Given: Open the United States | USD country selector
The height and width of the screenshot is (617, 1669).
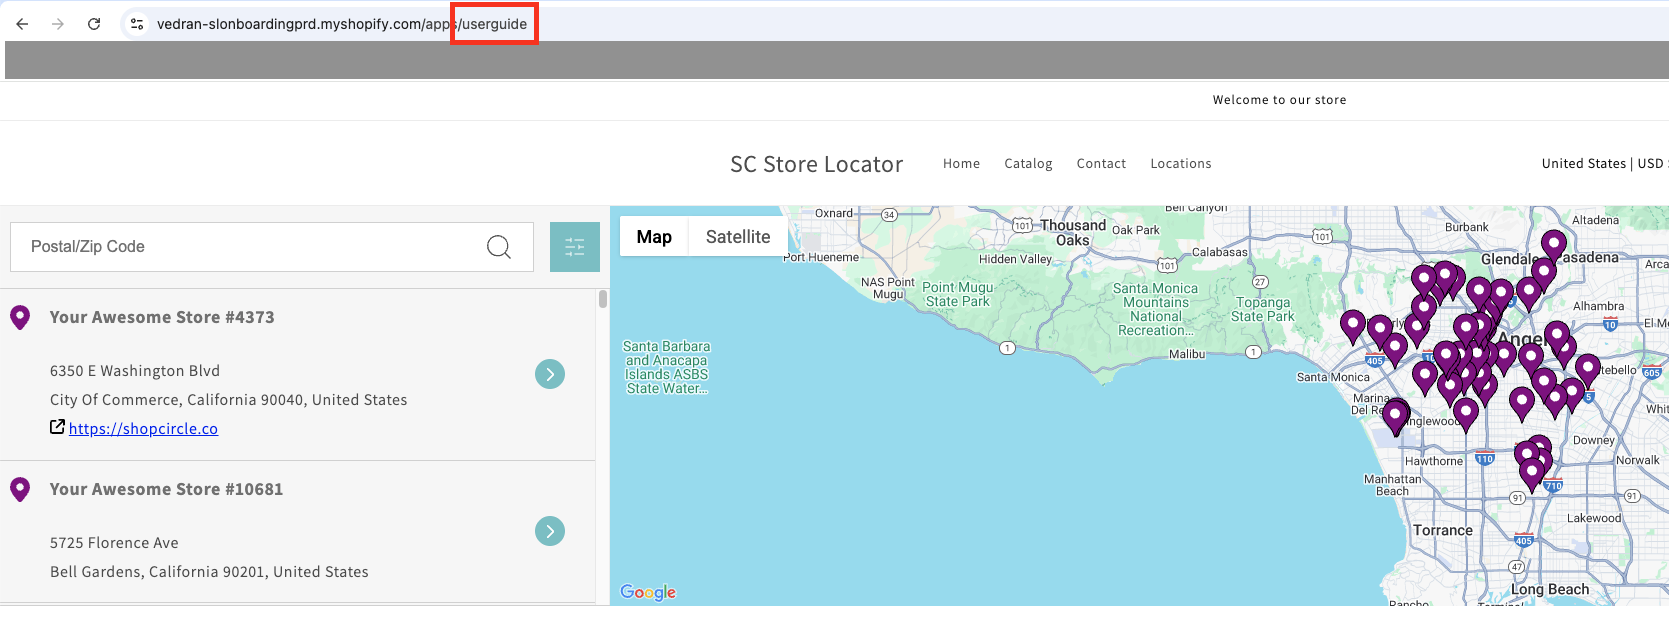Looking at the screenshot, I should [x=1604, y=163].
